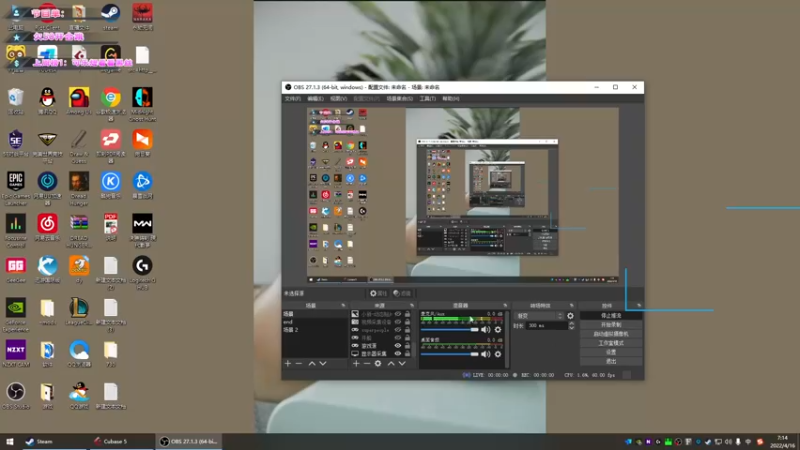The width and height of the screenshot is (800, 450).
Task: Pop out the 混音器 dock panel icon
Action: [x=505, y=305]
